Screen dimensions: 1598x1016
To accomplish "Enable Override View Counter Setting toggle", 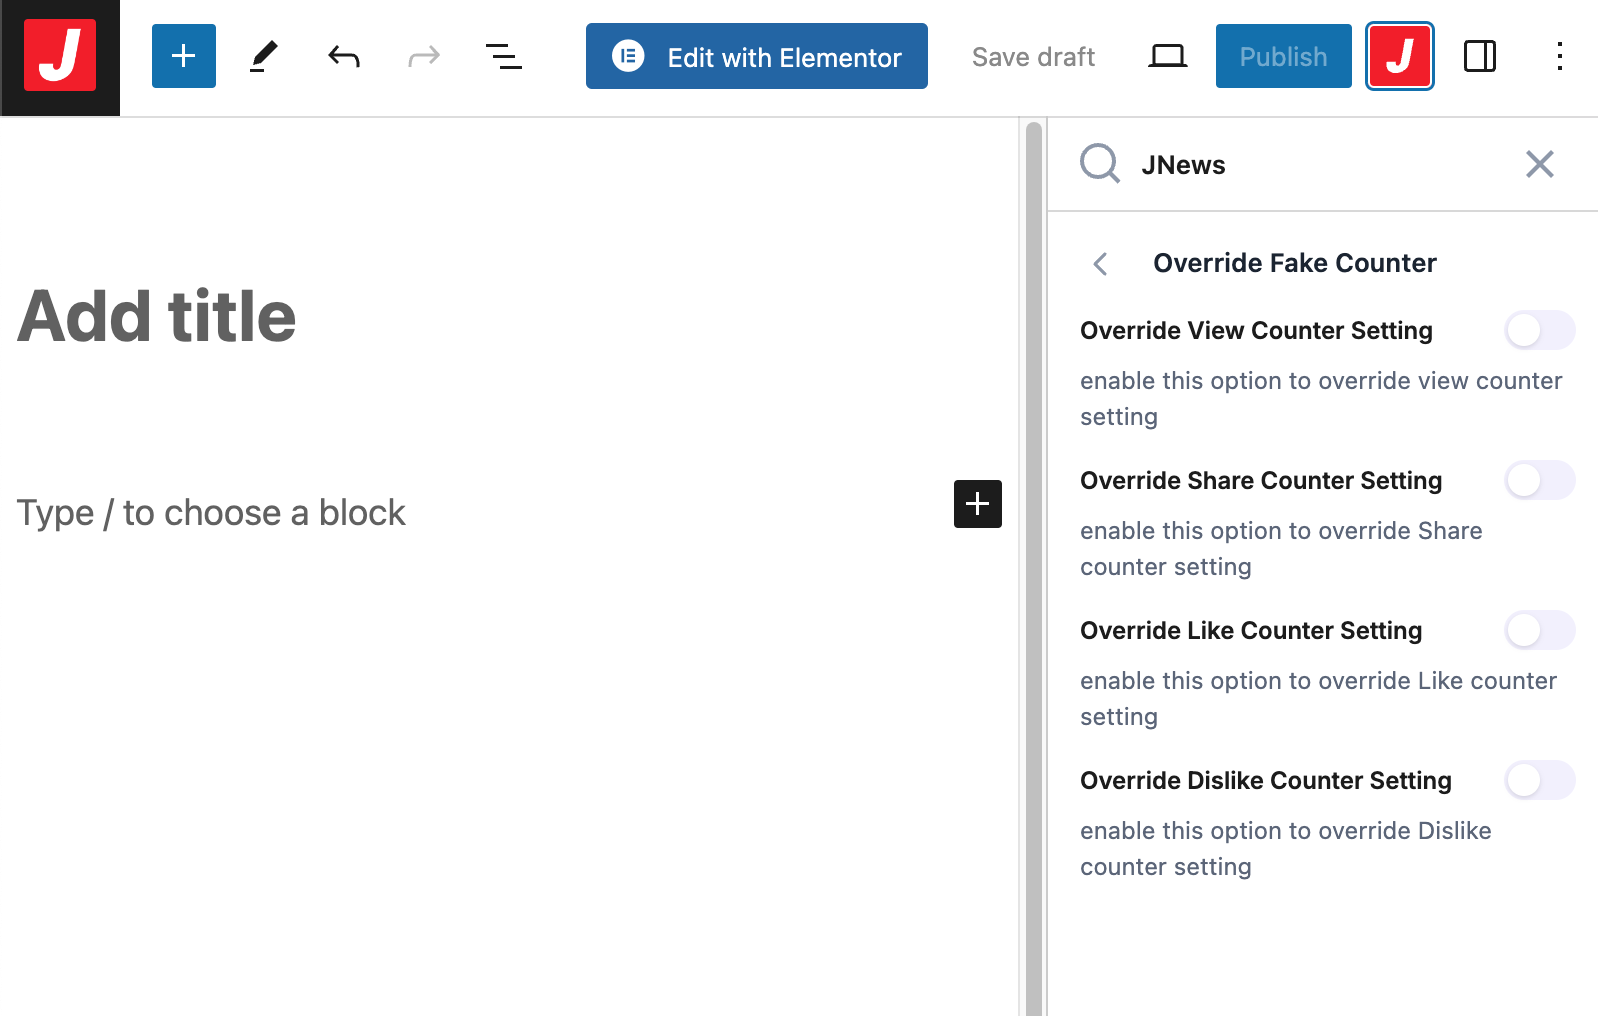I will pyautogui.click(x=1539, y=330).
